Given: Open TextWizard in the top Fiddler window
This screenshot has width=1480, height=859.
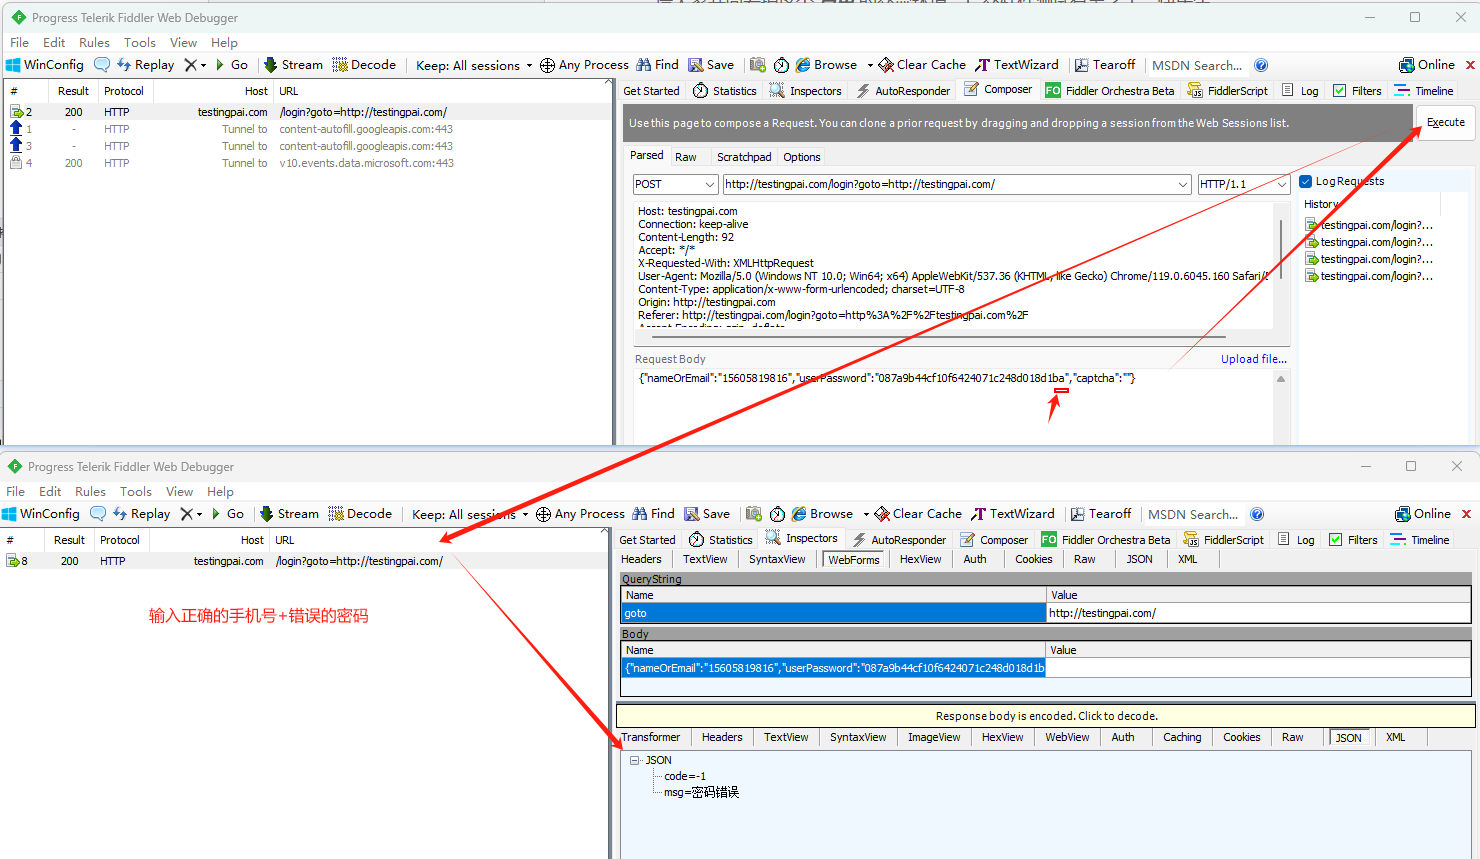Looking at the screenshot, I should pos(1017,65).
